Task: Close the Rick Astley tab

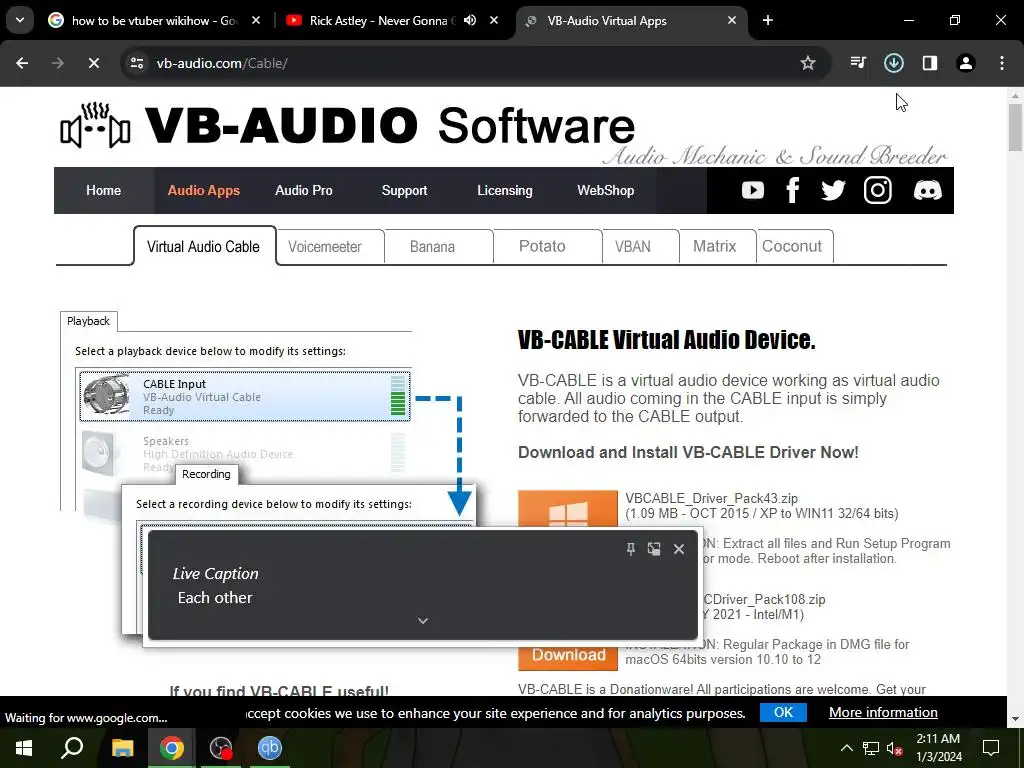Action: [494, 20]
